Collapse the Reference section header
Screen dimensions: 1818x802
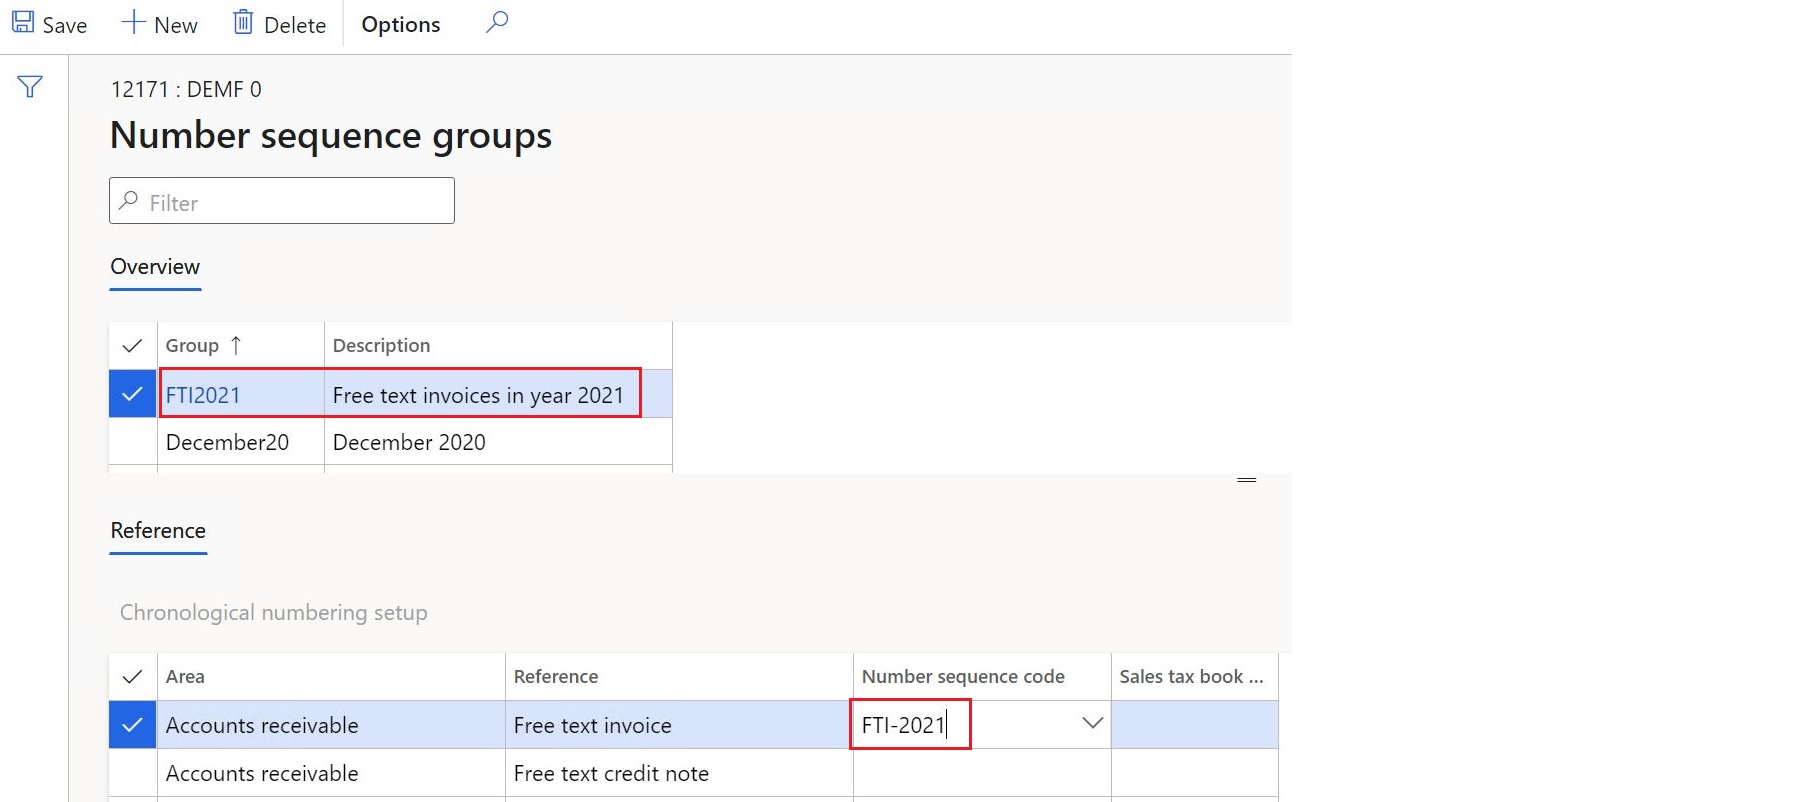click(158, 531)
